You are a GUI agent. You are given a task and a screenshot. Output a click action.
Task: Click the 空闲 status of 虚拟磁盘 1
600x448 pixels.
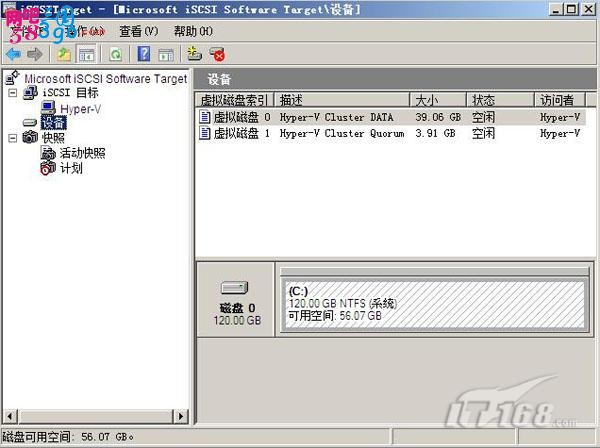pyautogui.click(x=483, y=133)
